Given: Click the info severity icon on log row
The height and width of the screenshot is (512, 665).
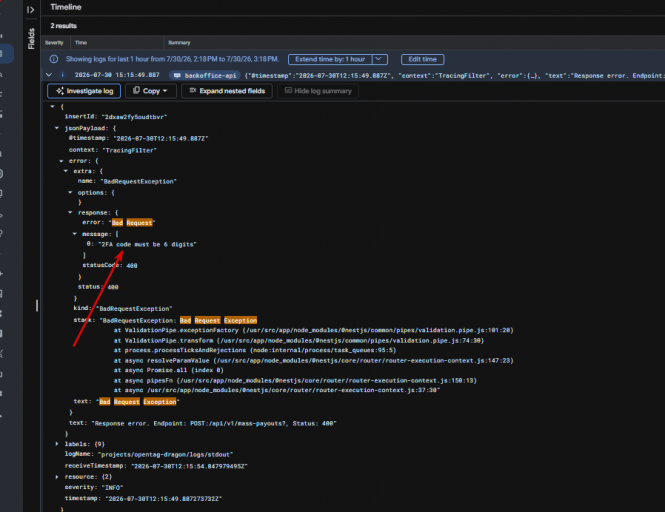Looking at the screenshot, I should [x=63, y=75].
